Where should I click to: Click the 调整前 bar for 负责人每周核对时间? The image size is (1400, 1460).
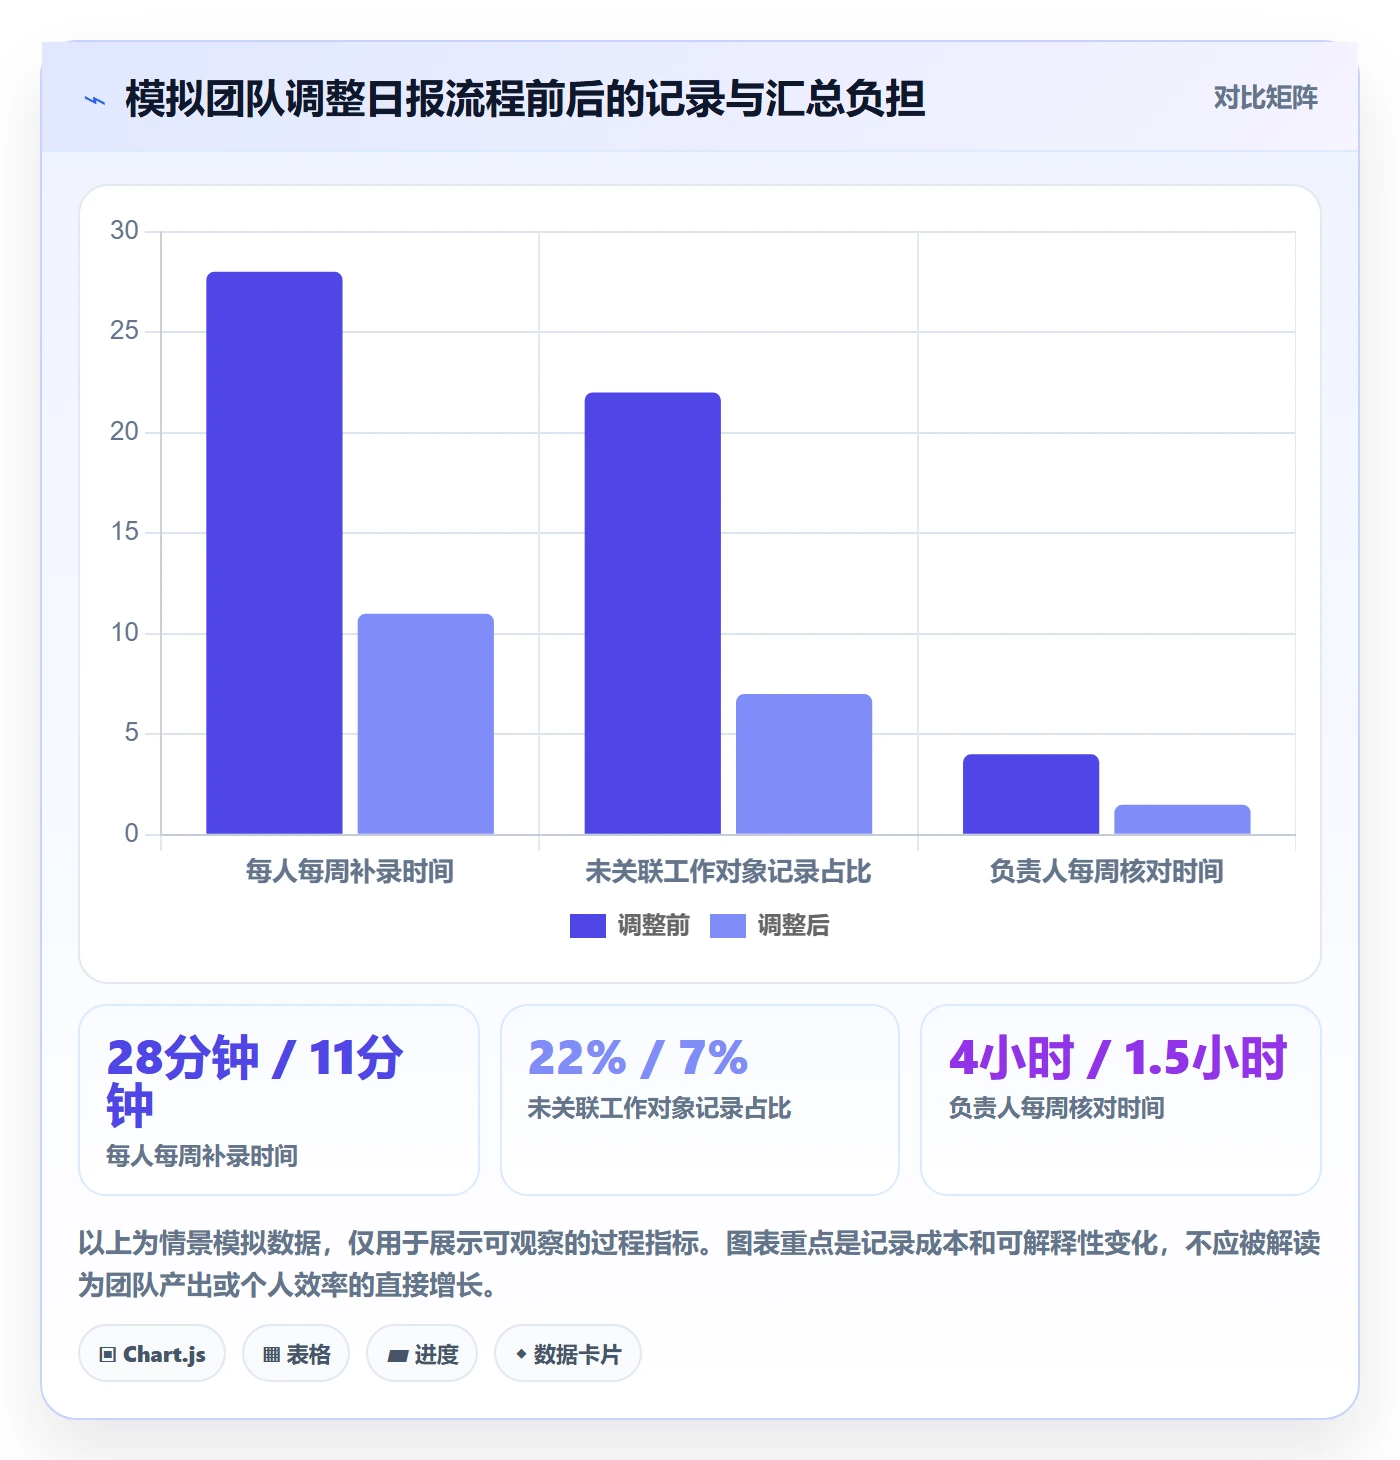[1031, 794]
